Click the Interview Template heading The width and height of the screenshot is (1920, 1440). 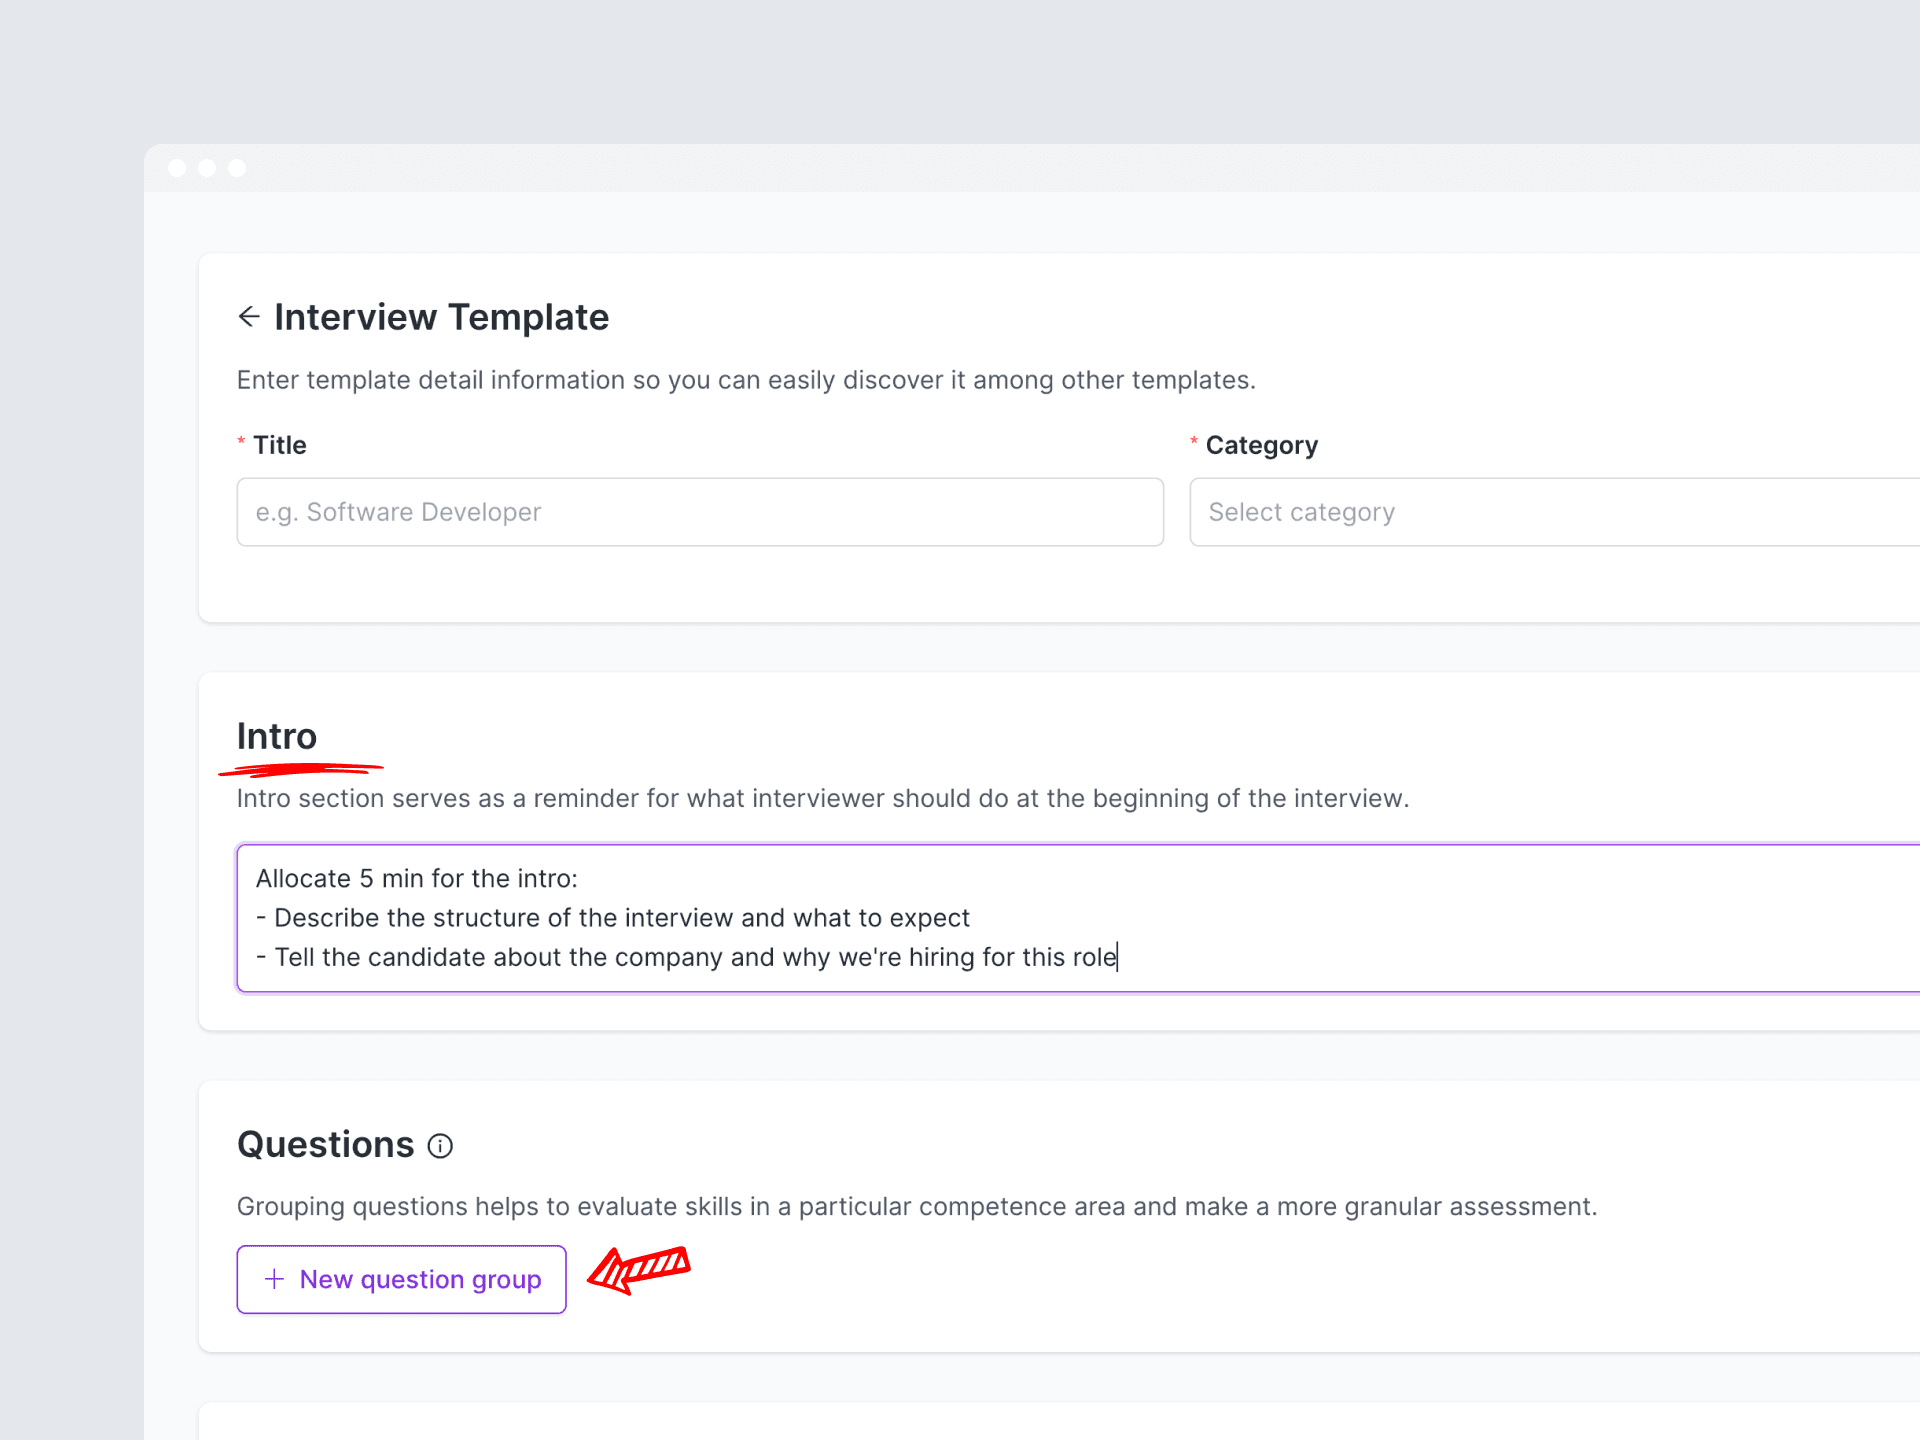[x=441, y=317]
